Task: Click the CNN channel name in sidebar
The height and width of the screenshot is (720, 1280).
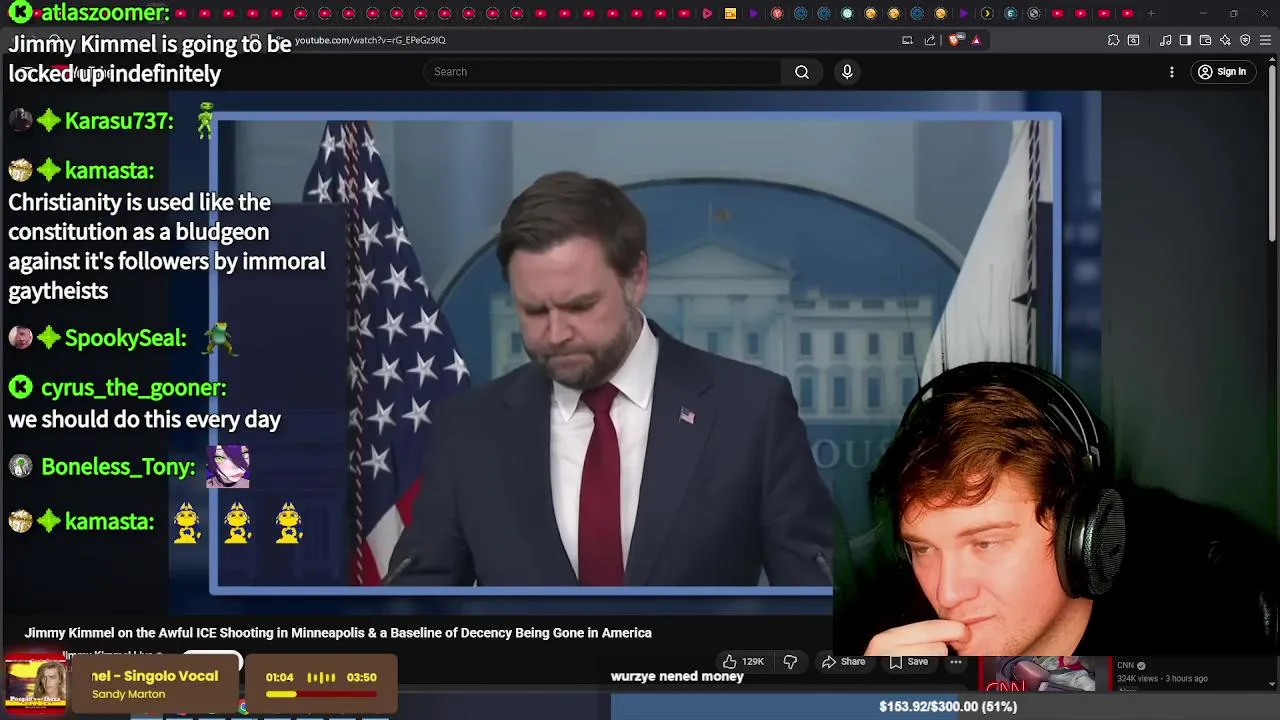Action: tap(1125, 665)
